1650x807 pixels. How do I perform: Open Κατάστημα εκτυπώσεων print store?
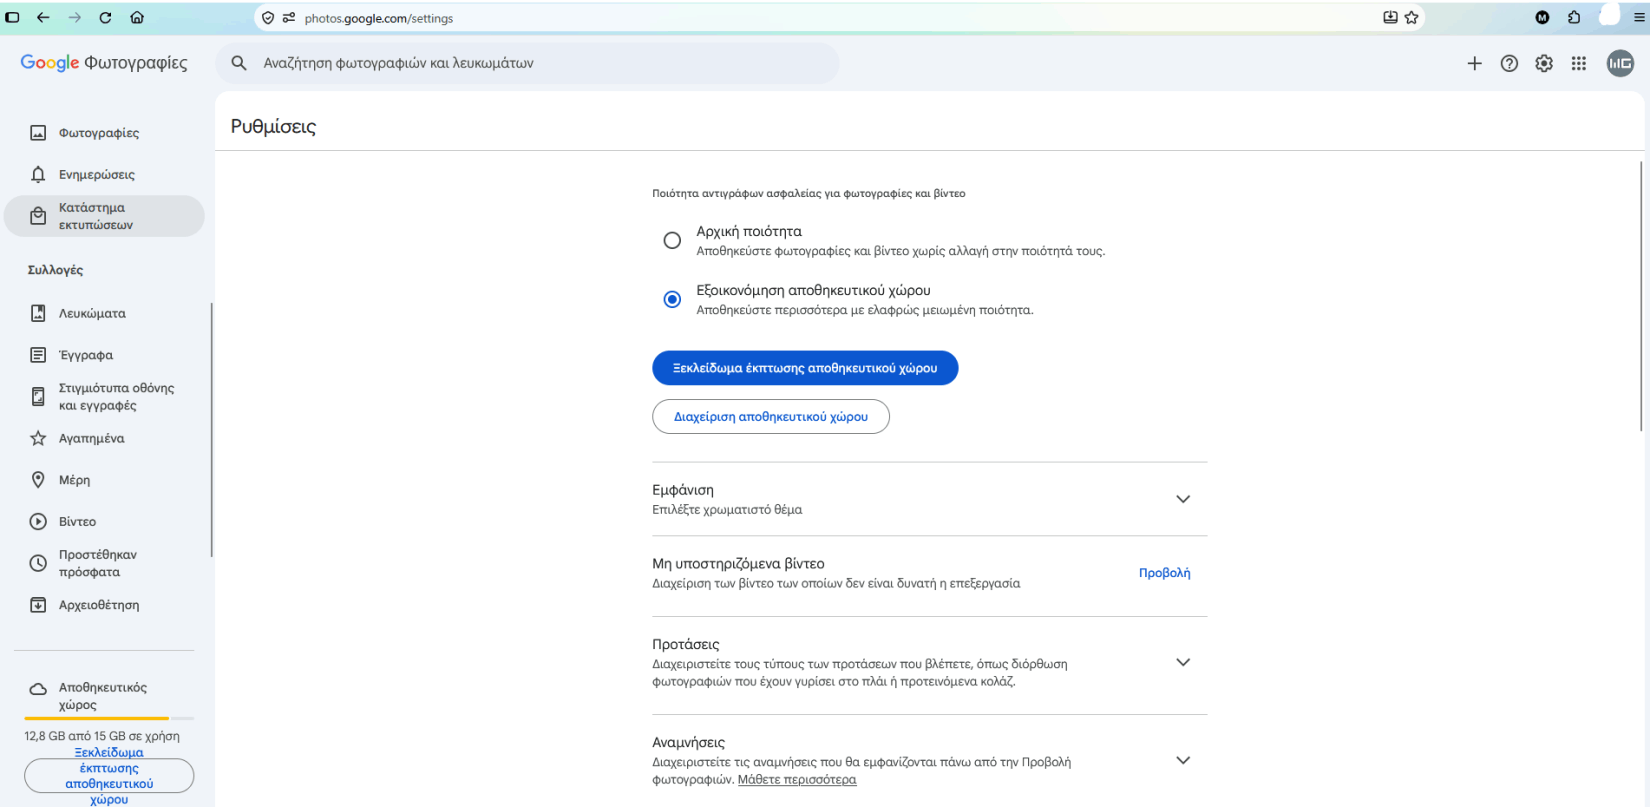104,216
